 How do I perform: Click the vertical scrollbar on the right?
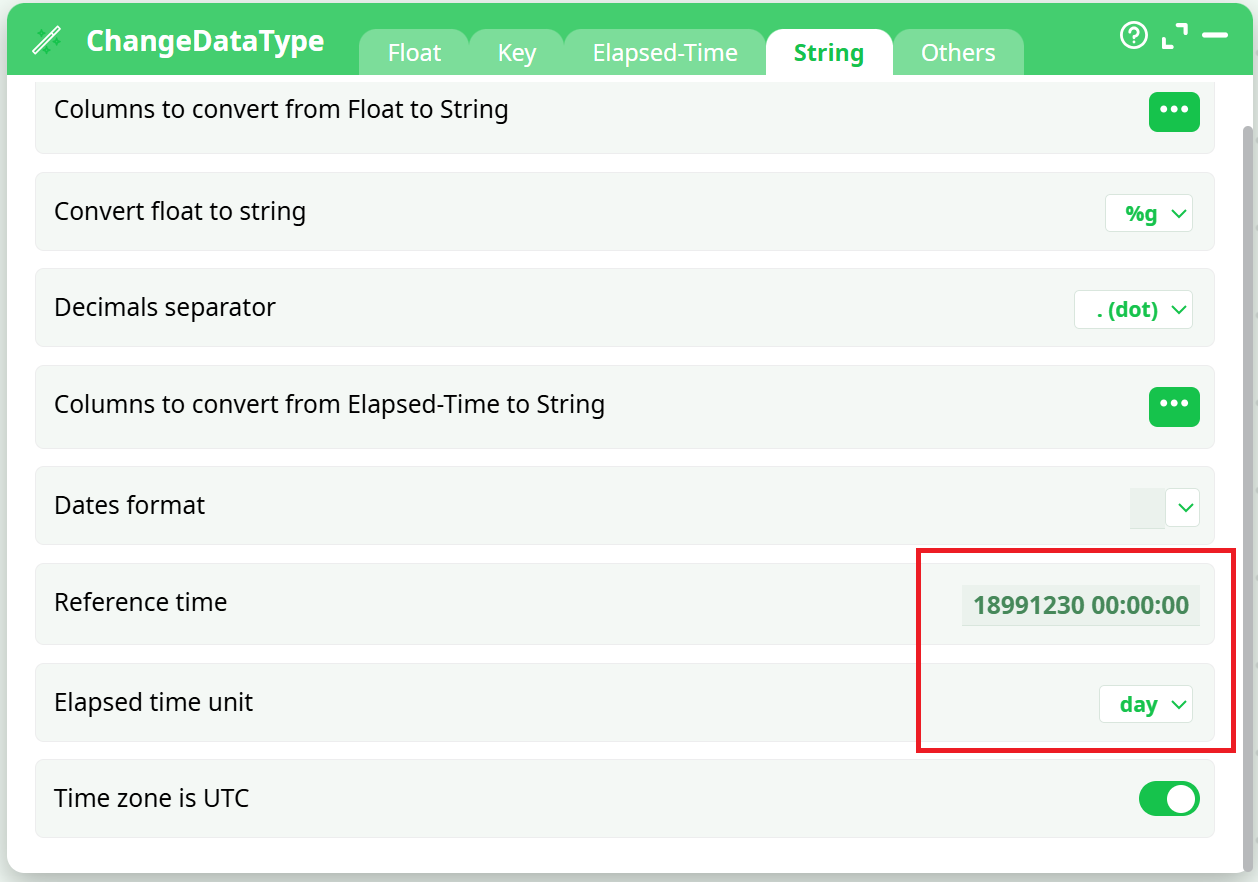click(1246, 400)
